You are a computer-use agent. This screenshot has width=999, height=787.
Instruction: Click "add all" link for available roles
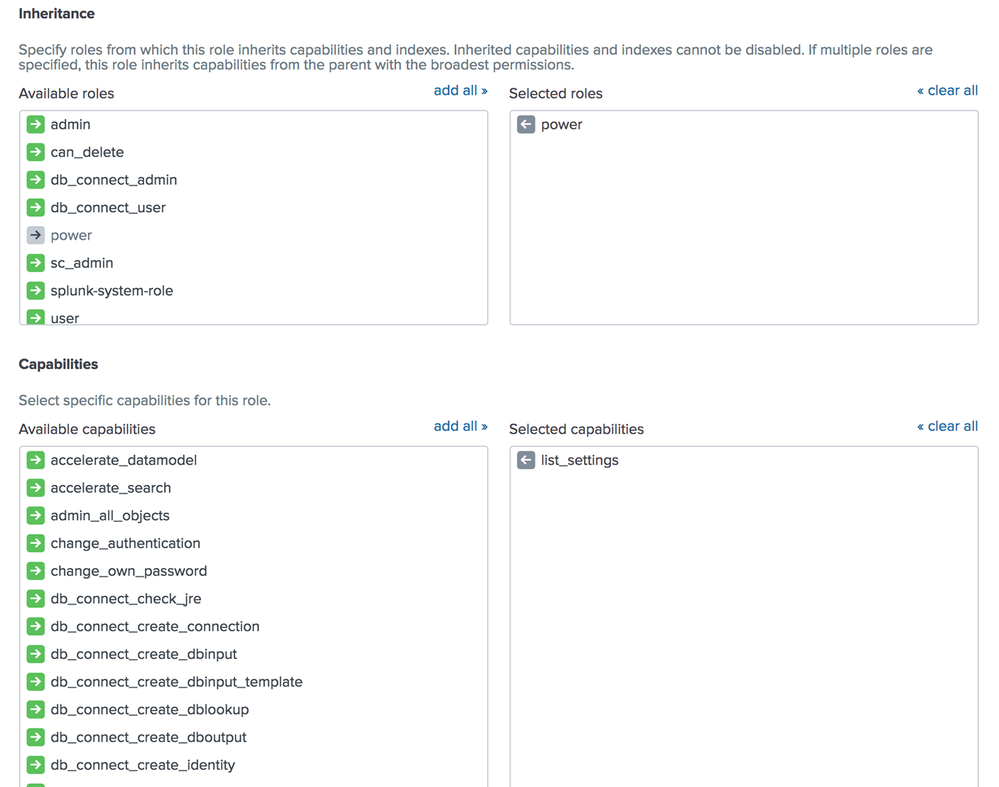[x=460, y=91]
